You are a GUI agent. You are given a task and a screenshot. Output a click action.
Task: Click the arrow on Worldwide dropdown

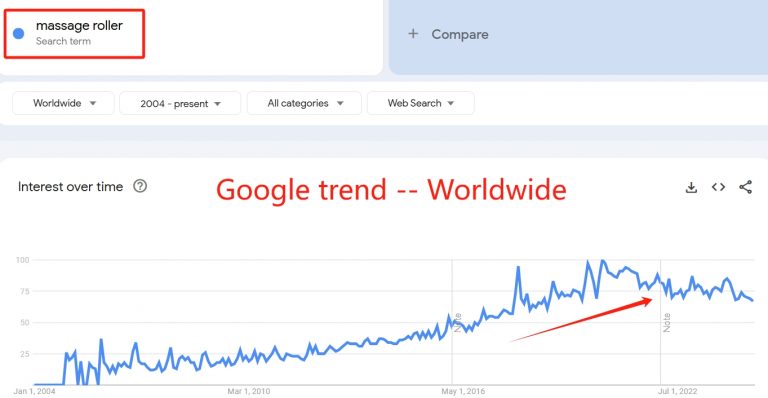[x=93, y=103]
